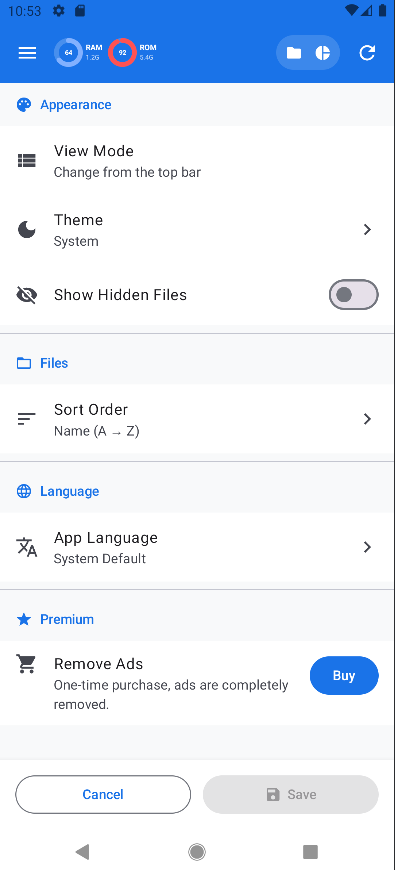The width and height of the screenshot is (395, 870).
Task: Enable the Show Hidden Files switch
Action: click(x=353, y=295)
